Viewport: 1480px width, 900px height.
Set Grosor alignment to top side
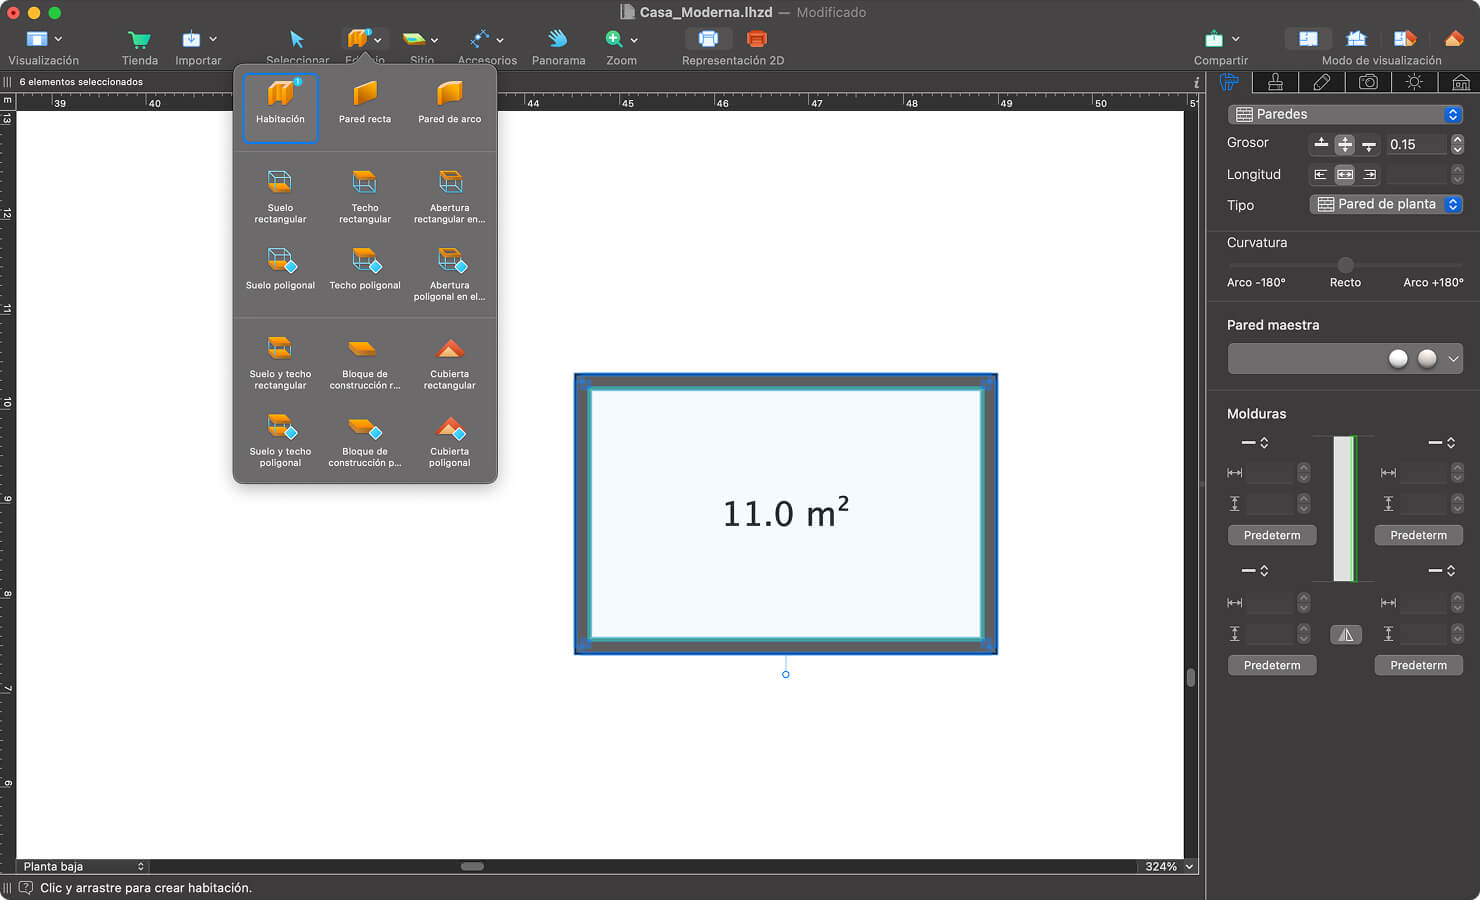coord(1321,144)
